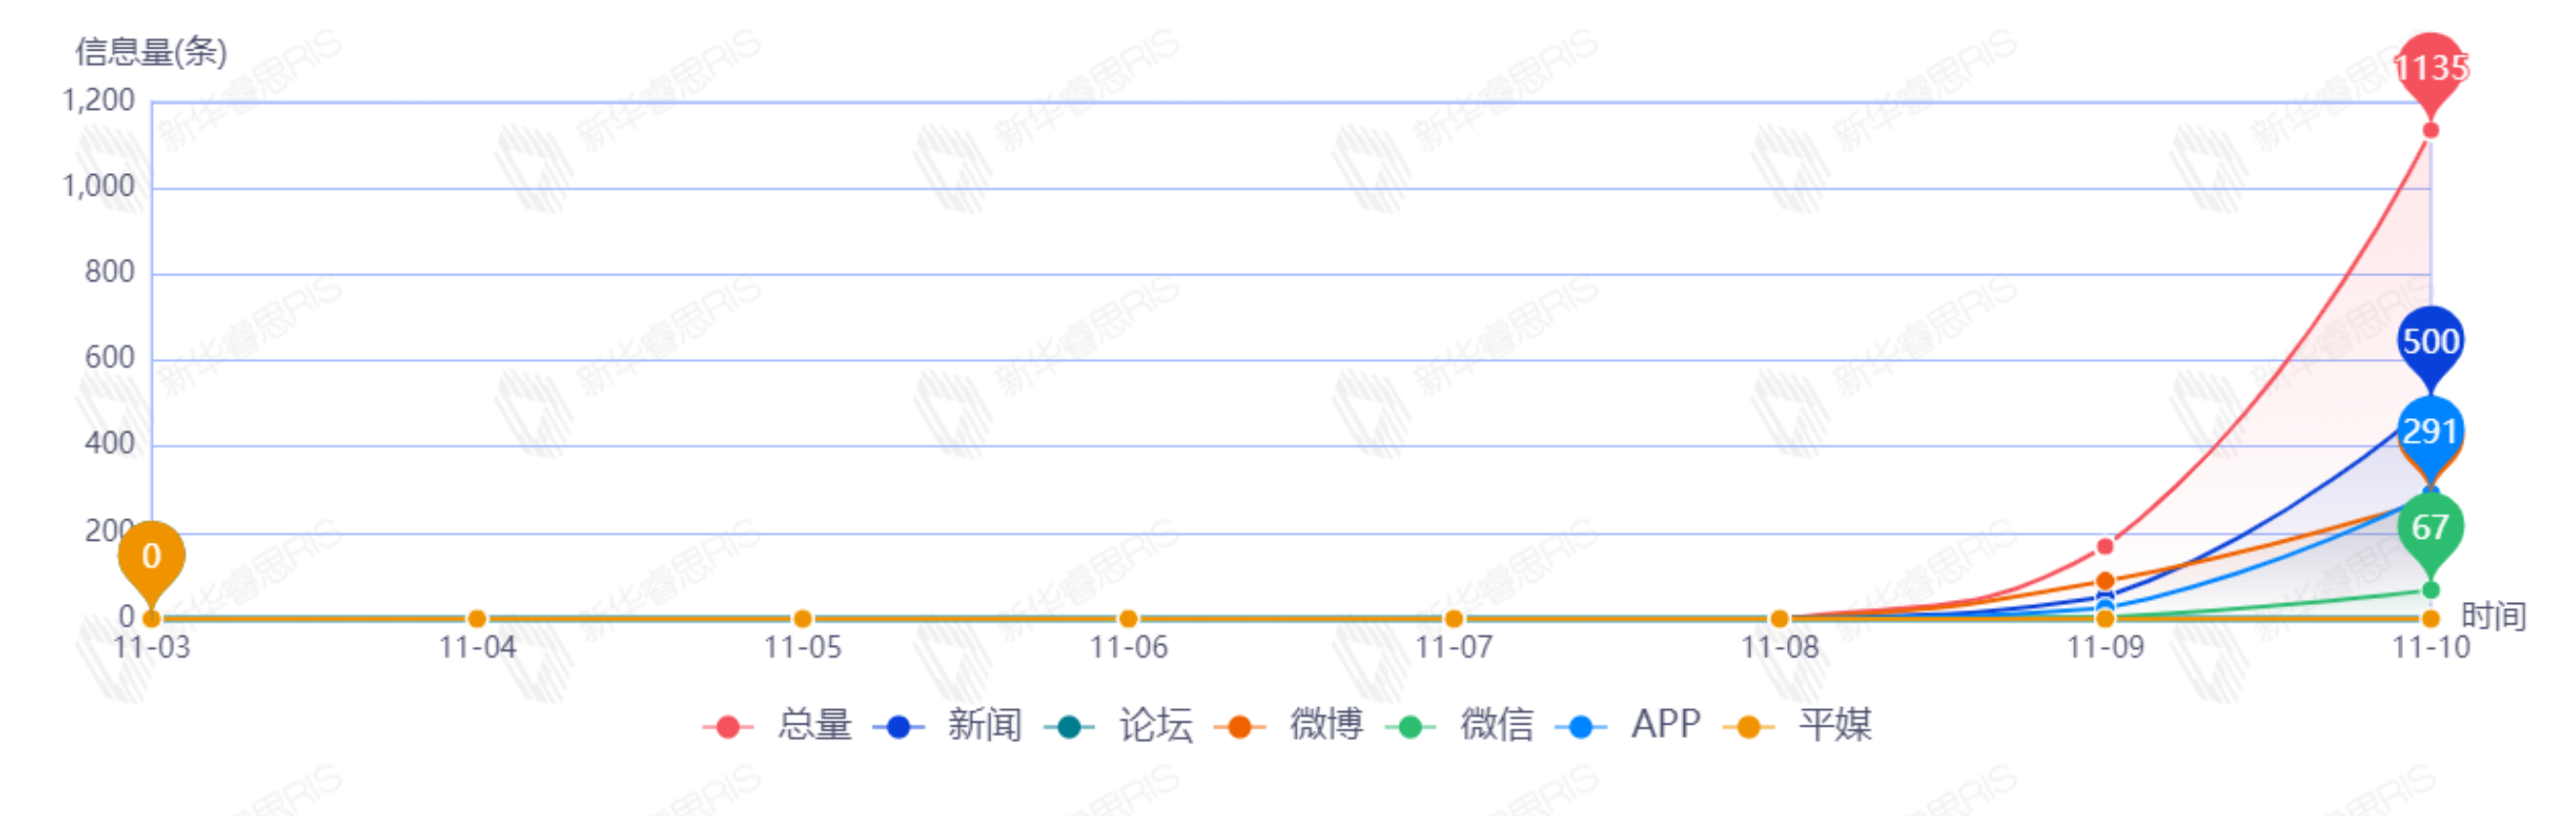2576x816 pixels.
Task: Toggle the 微信 legend item
Action: click(x=1461, y=725)
